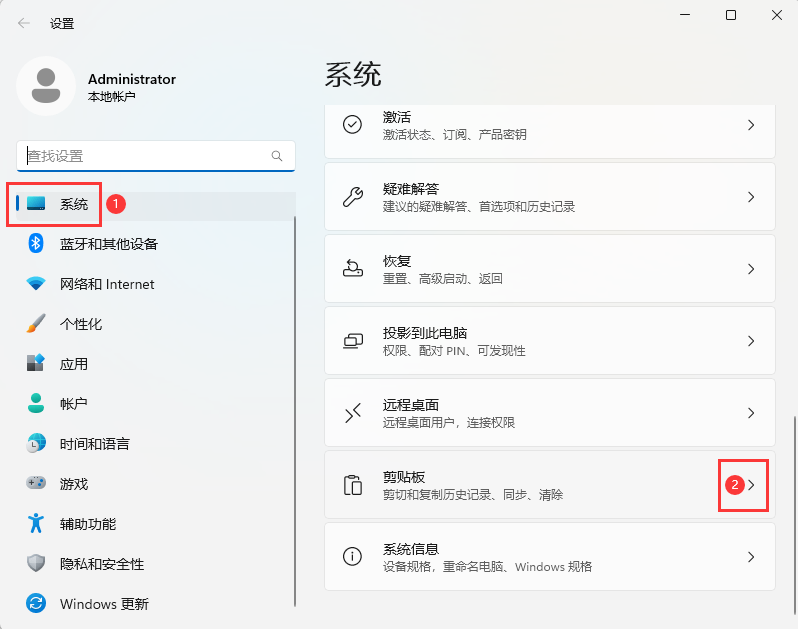
Task: Click the 辅助功能 accessibility icon
Action: pyautogui.click(x=36, y=523)
